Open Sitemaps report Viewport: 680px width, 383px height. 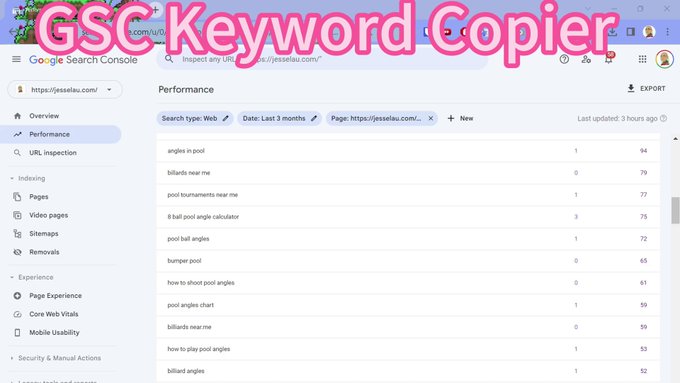(44, 233)
